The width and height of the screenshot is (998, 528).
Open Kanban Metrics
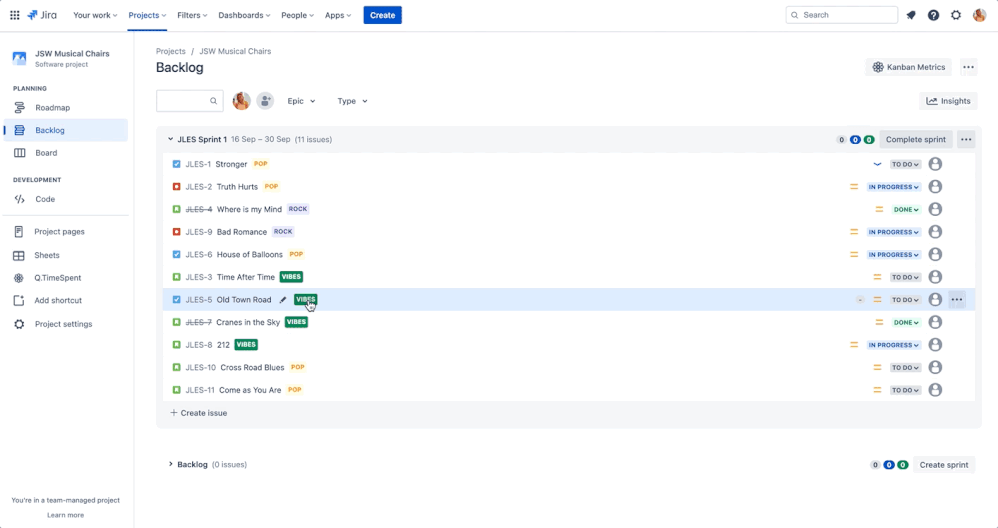pyautogui.click(x=908, y=67)
